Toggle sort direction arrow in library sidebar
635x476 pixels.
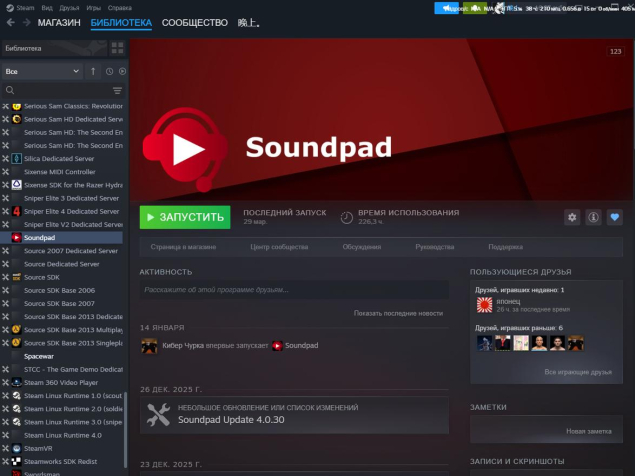93,72
